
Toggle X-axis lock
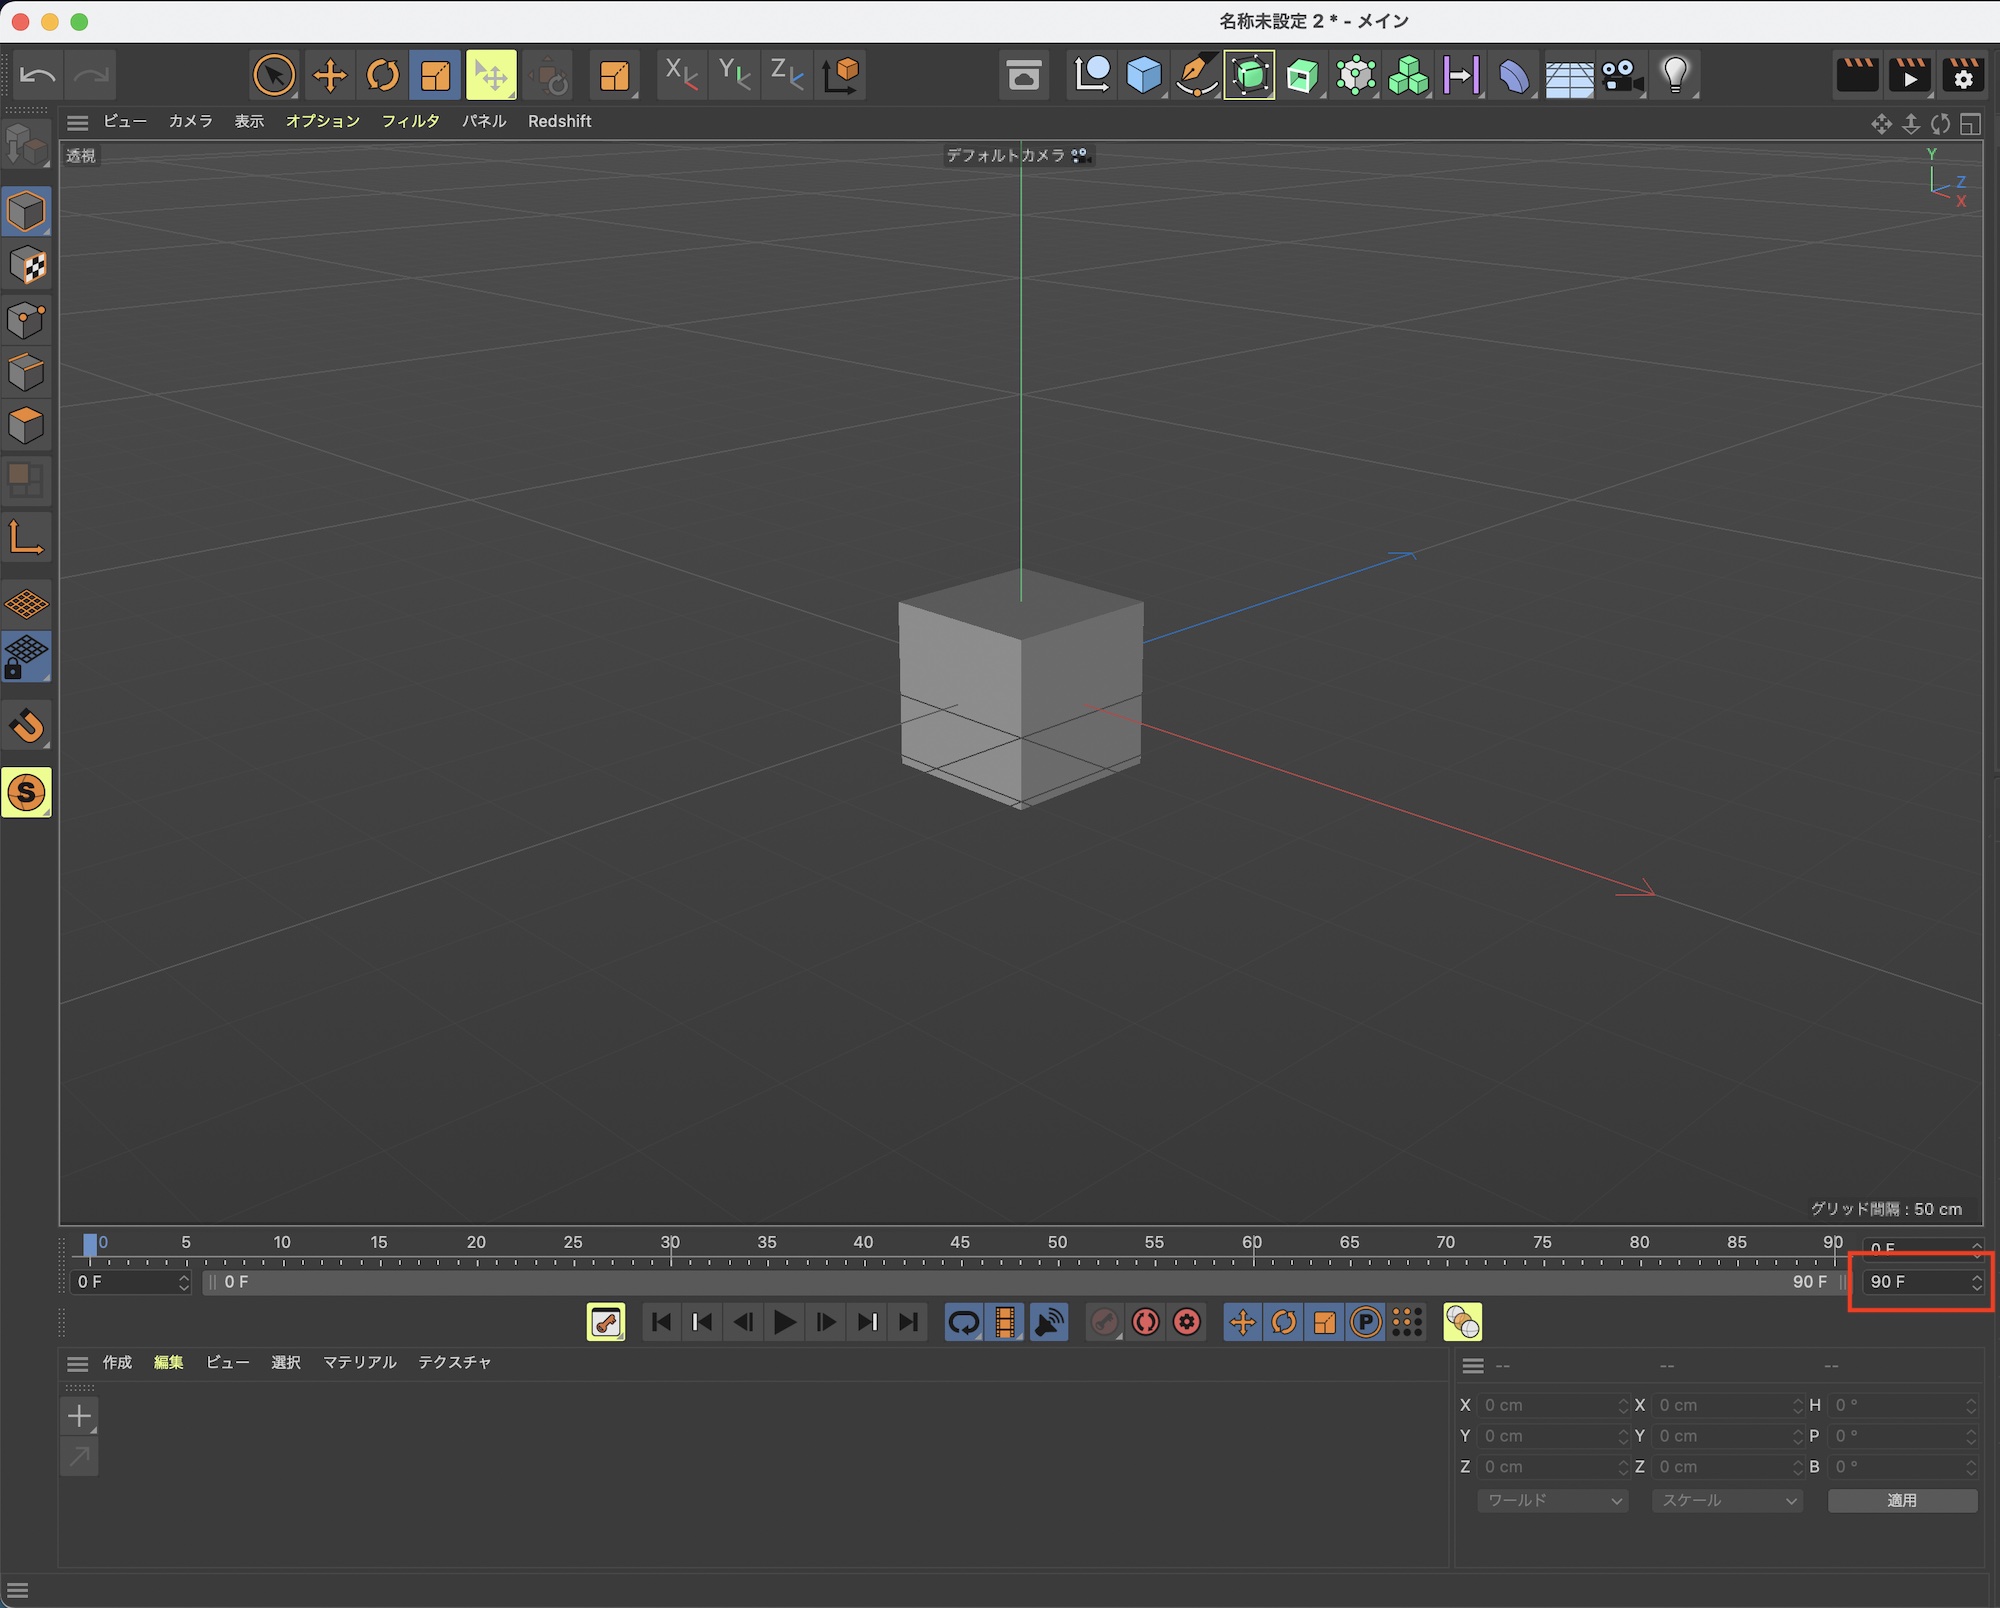[x=681, y=75]
